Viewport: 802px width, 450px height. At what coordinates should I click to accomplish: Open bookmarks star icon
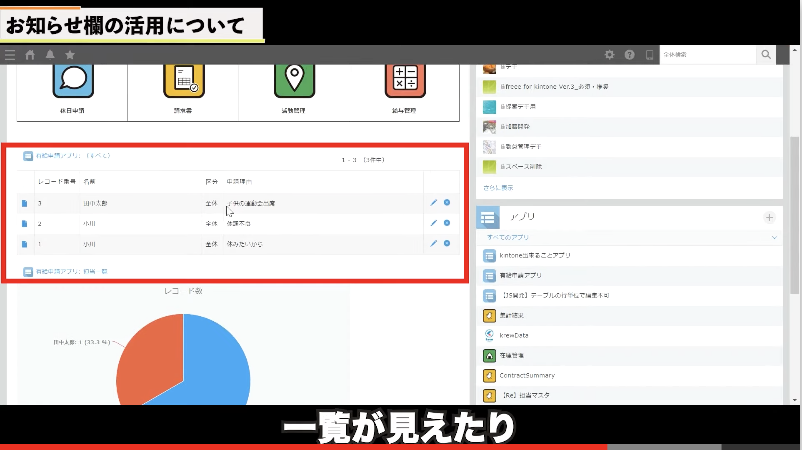point(70,55)
